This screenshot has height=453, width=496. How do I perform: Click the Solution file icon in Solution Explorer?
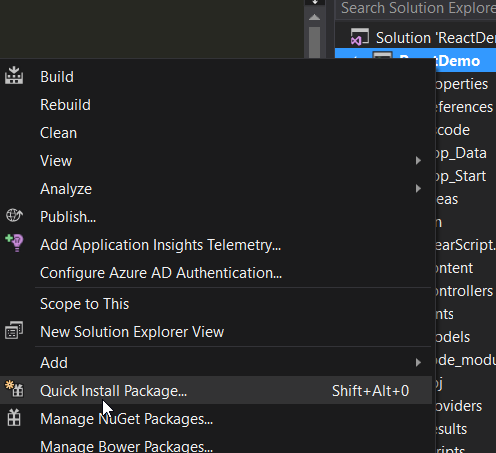tap(360, 37)
